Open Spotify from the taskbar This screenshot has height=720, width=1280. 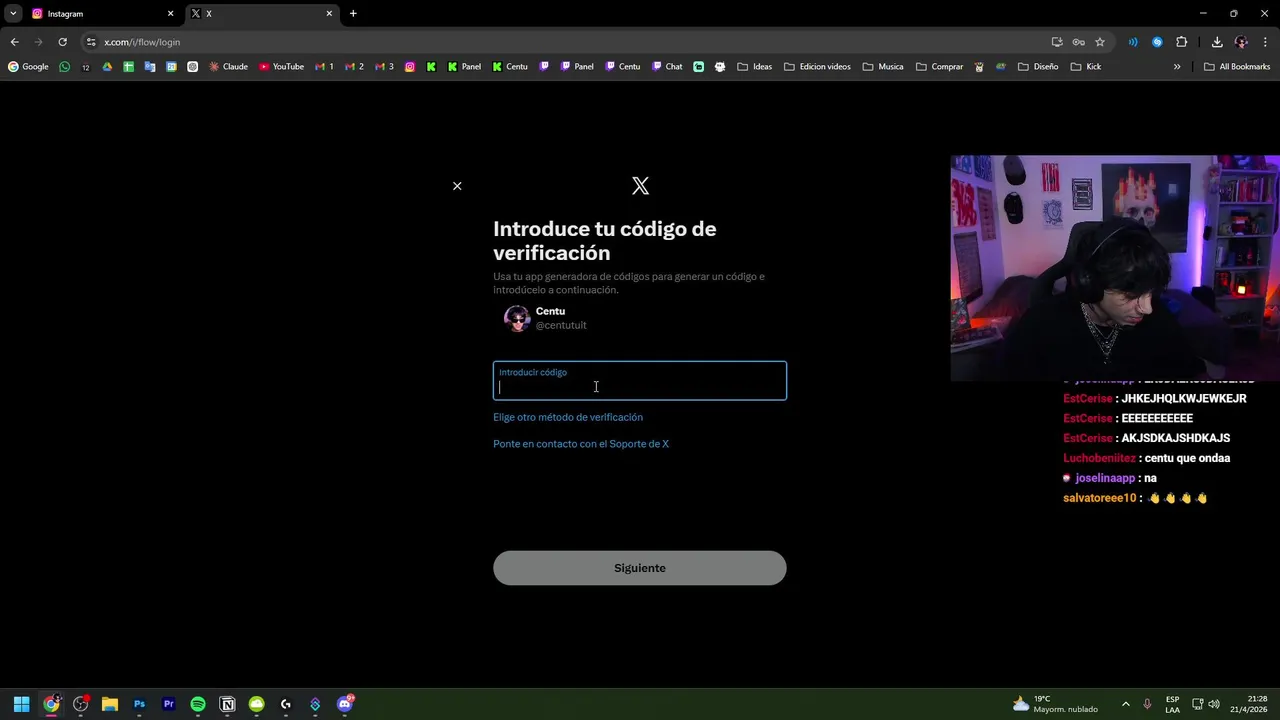198,704
